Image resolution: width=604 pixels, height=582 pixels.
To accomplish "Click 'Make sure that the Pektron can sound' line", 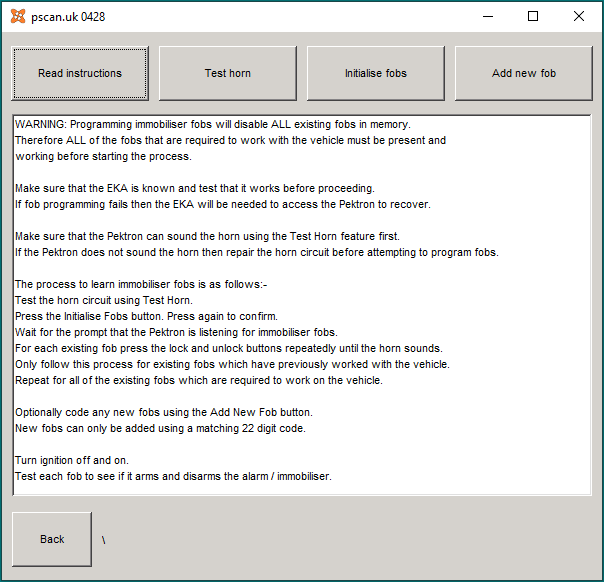I will [207, 236].
